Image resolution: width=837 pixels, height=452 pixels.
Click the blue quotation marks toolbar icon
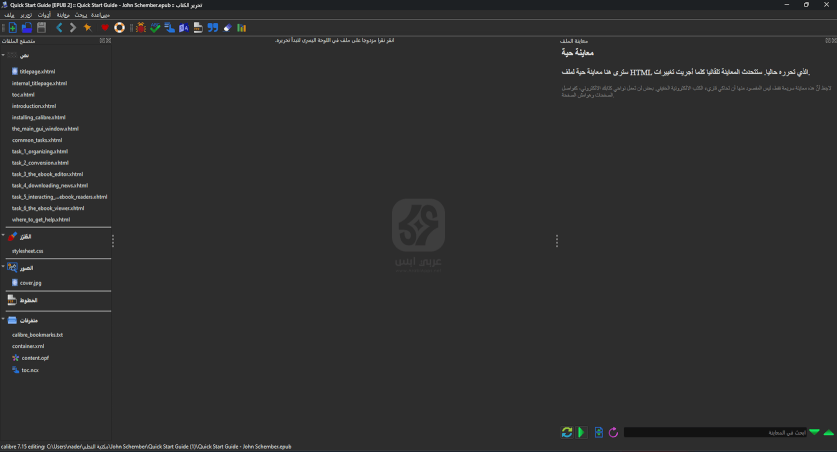tap(212, 28)
